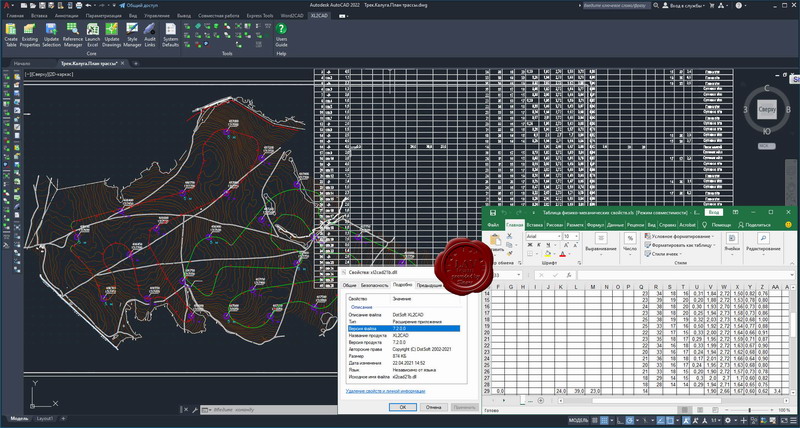Click the smiley feedback icon in Excel
Image resolution: width=800 pixels, height=428 pixels.
pos(789,224)
